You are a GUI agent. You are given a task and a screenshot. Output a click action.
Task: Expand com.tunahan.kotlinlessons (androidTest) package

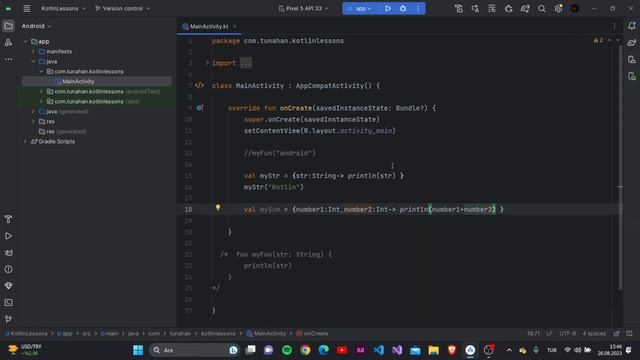click(42, 91)
